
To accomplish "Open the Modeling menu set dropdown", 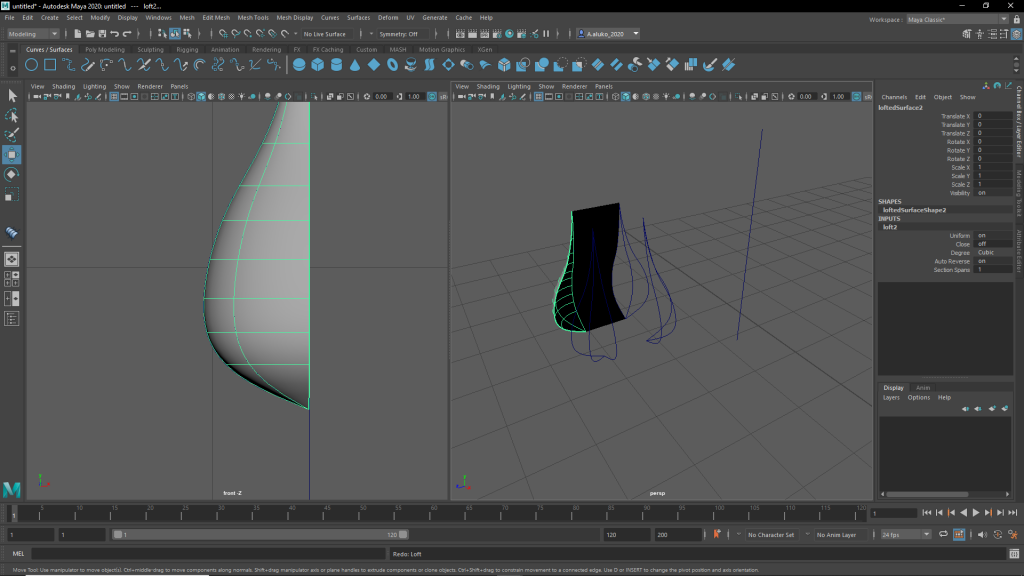I will point(34,34).
